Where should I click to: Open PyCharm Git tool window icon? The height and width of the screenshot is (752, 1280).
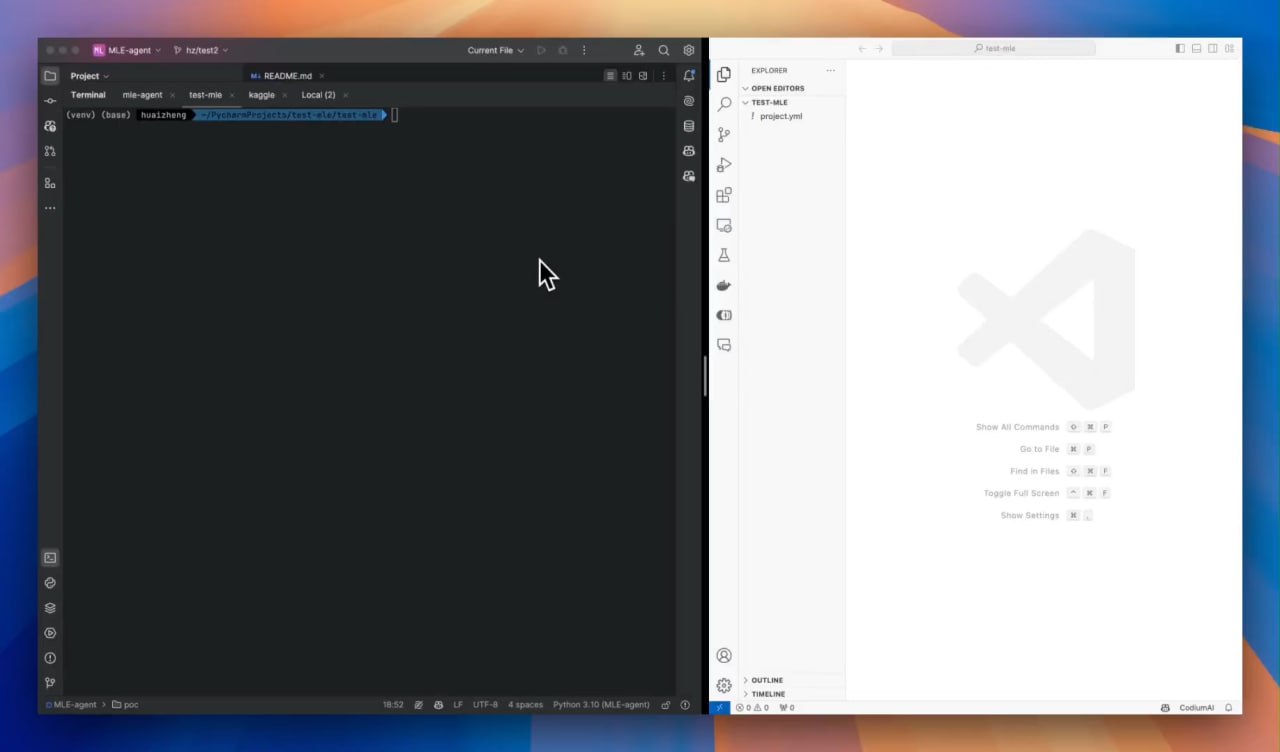[x=50, y=683]
